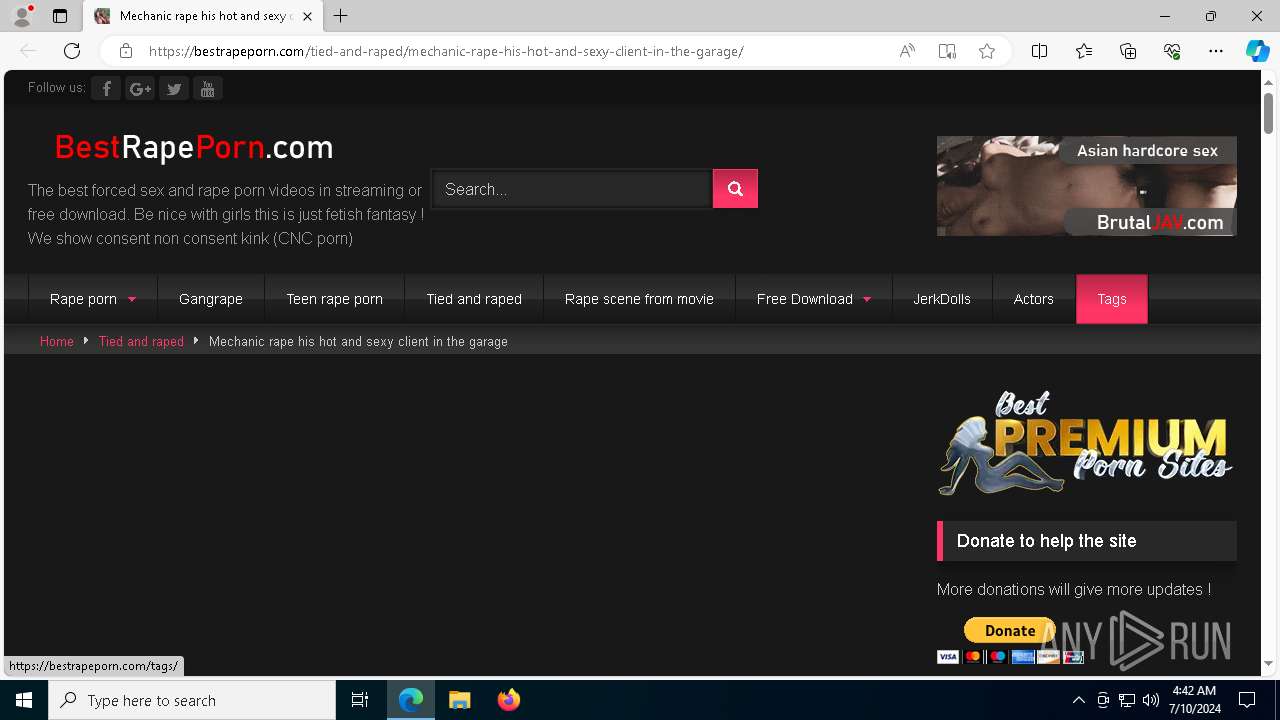Expand the first nav menu dropdown arrow
Viewport: 1280px width, 720px height.
(x=131, y=299)
